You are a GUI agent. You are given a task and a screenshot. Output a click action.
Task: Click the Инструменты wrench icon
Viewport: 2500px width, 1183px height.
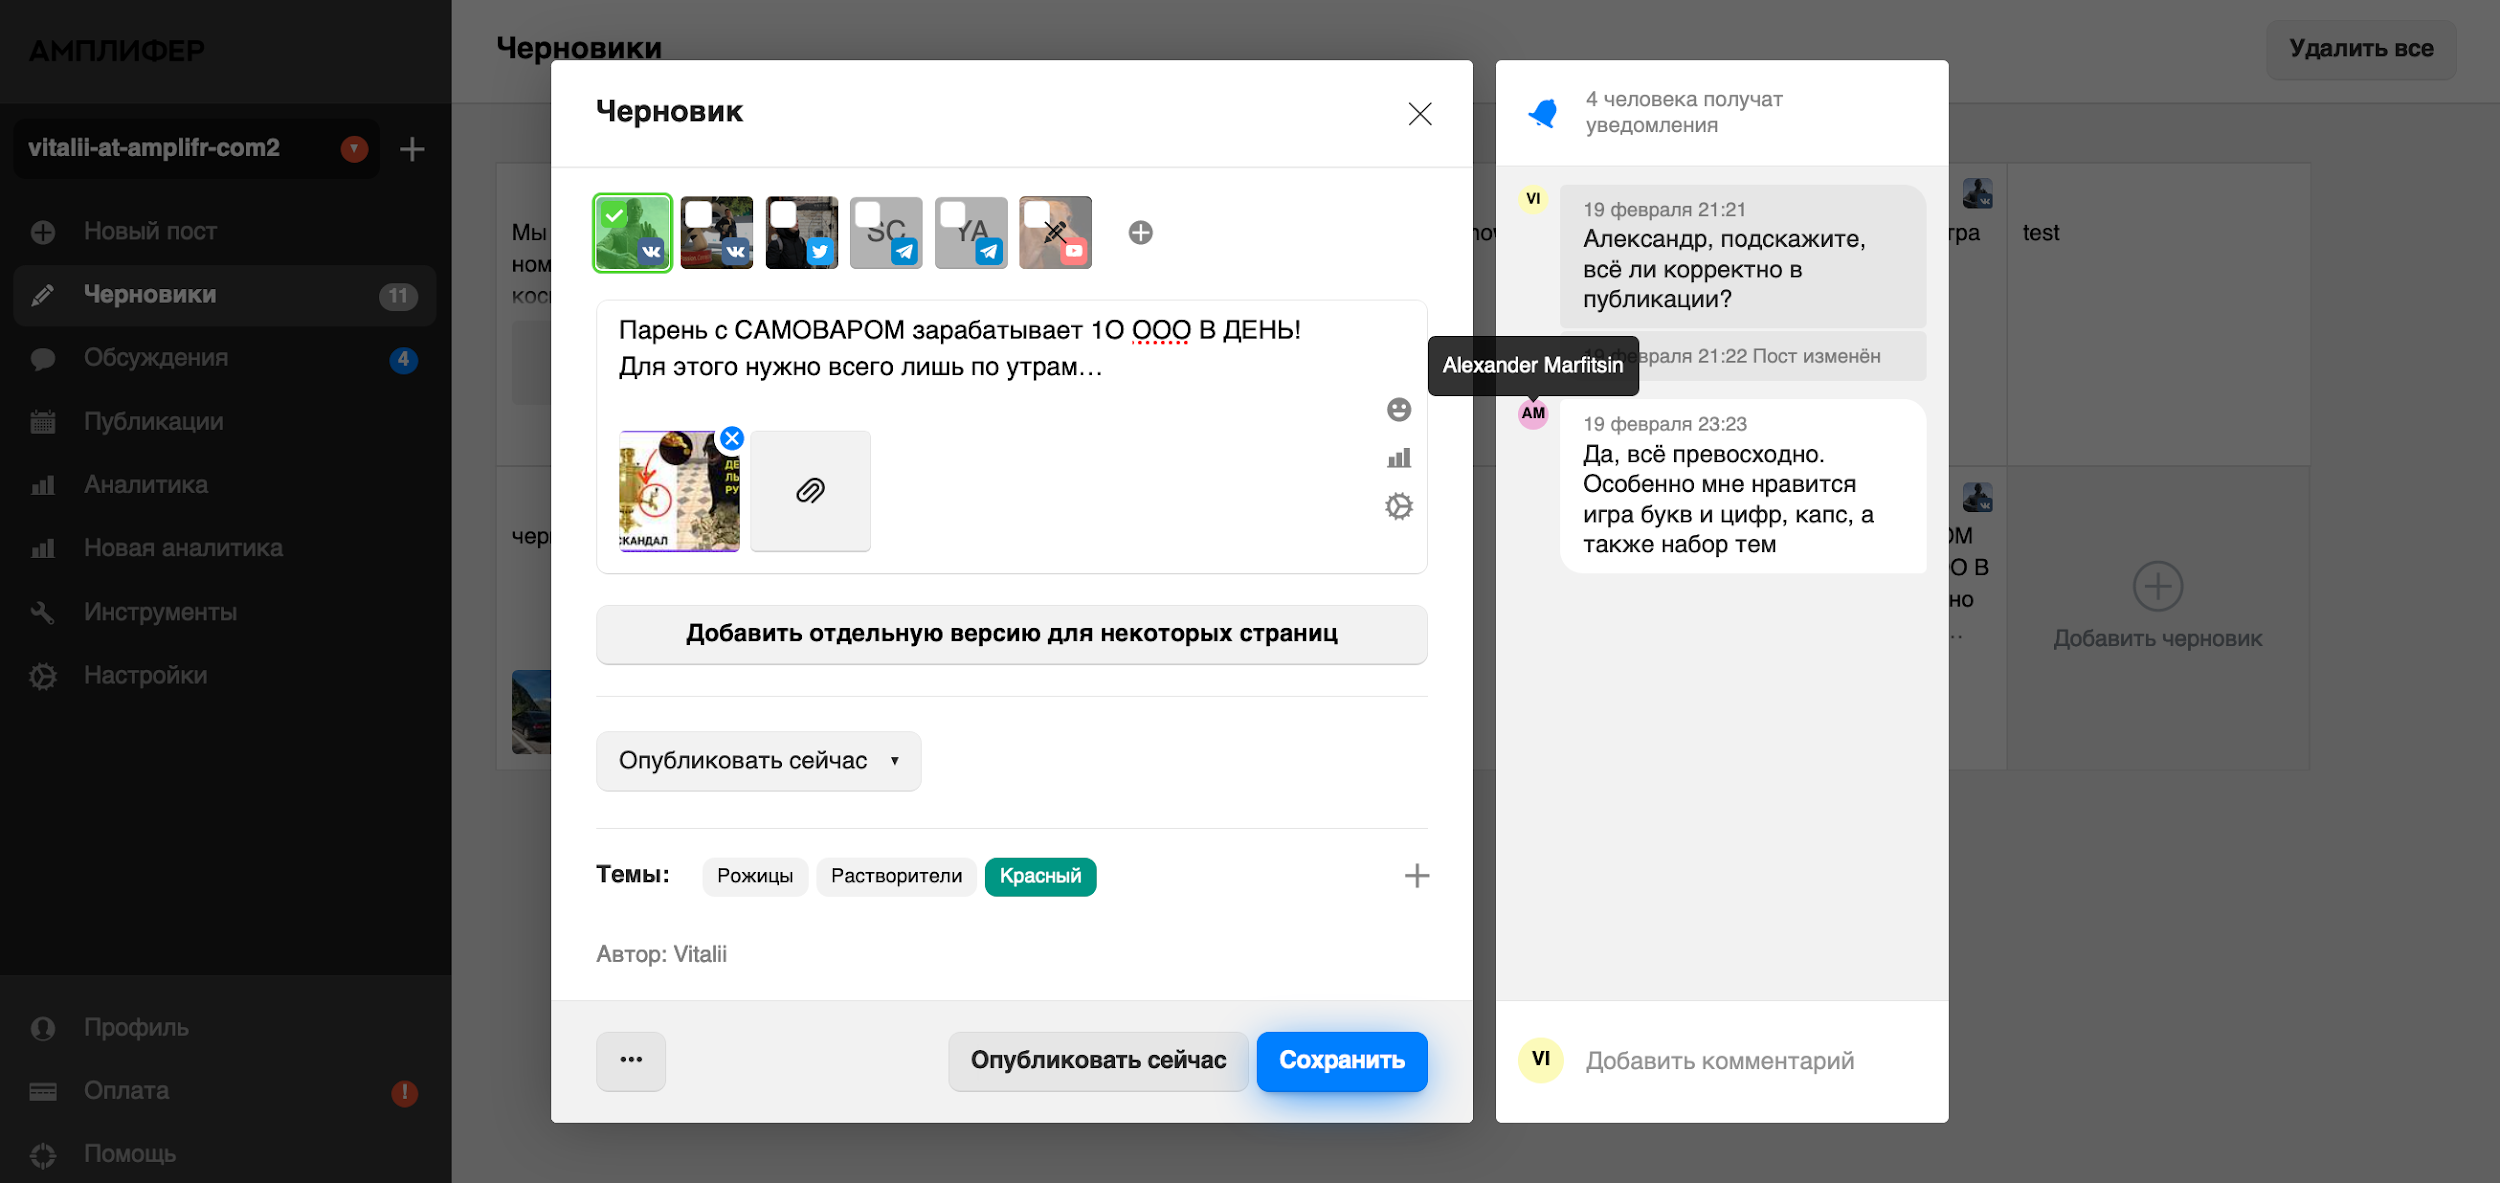coord(43,612)
